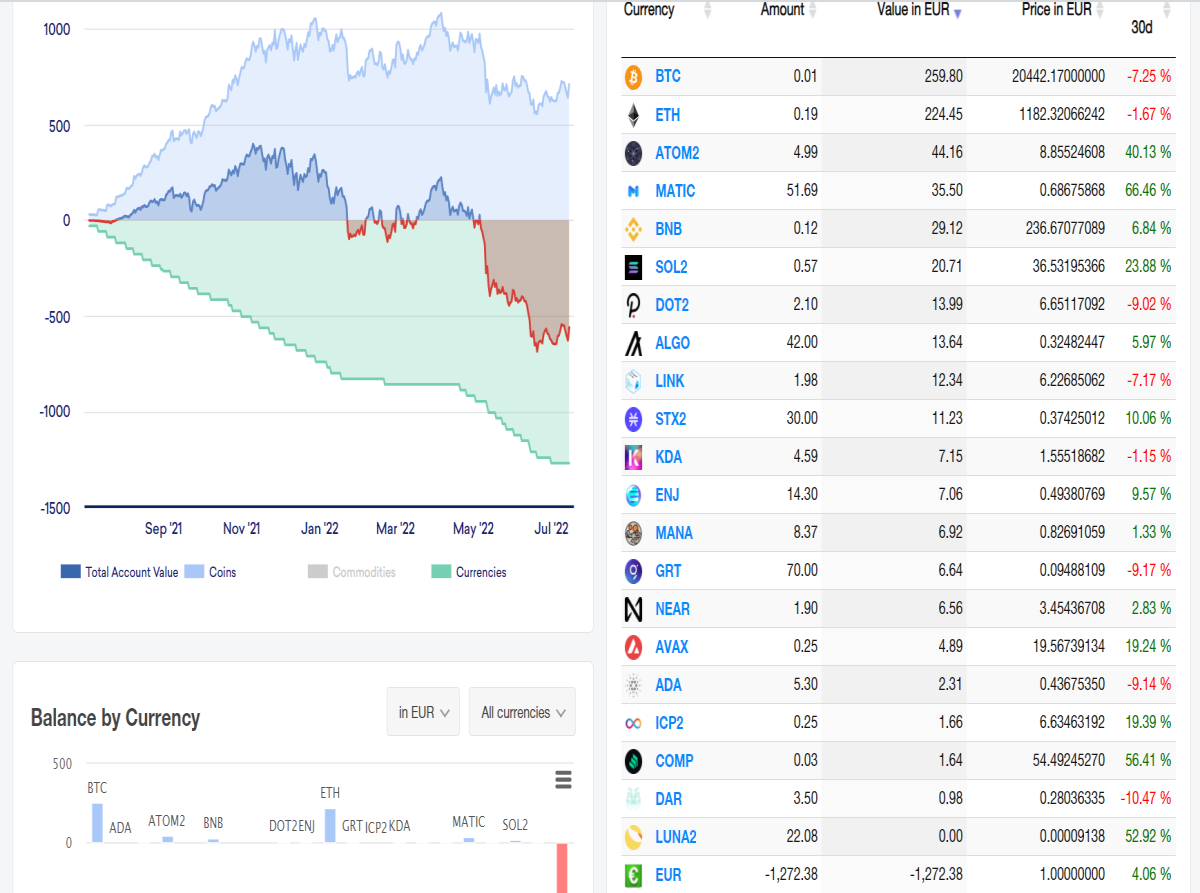
Task: Click the Ethereum ETH coin icon
Action: [x=633, y=115]
